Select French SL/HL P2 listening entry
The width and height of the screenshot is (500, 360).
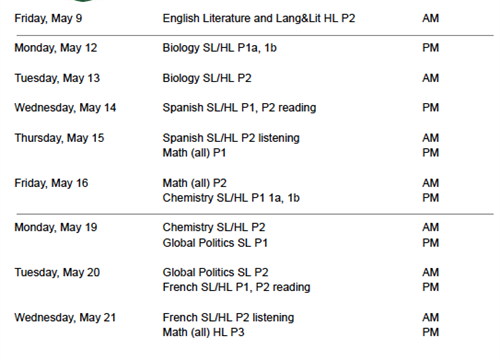(x=228, y=318)
